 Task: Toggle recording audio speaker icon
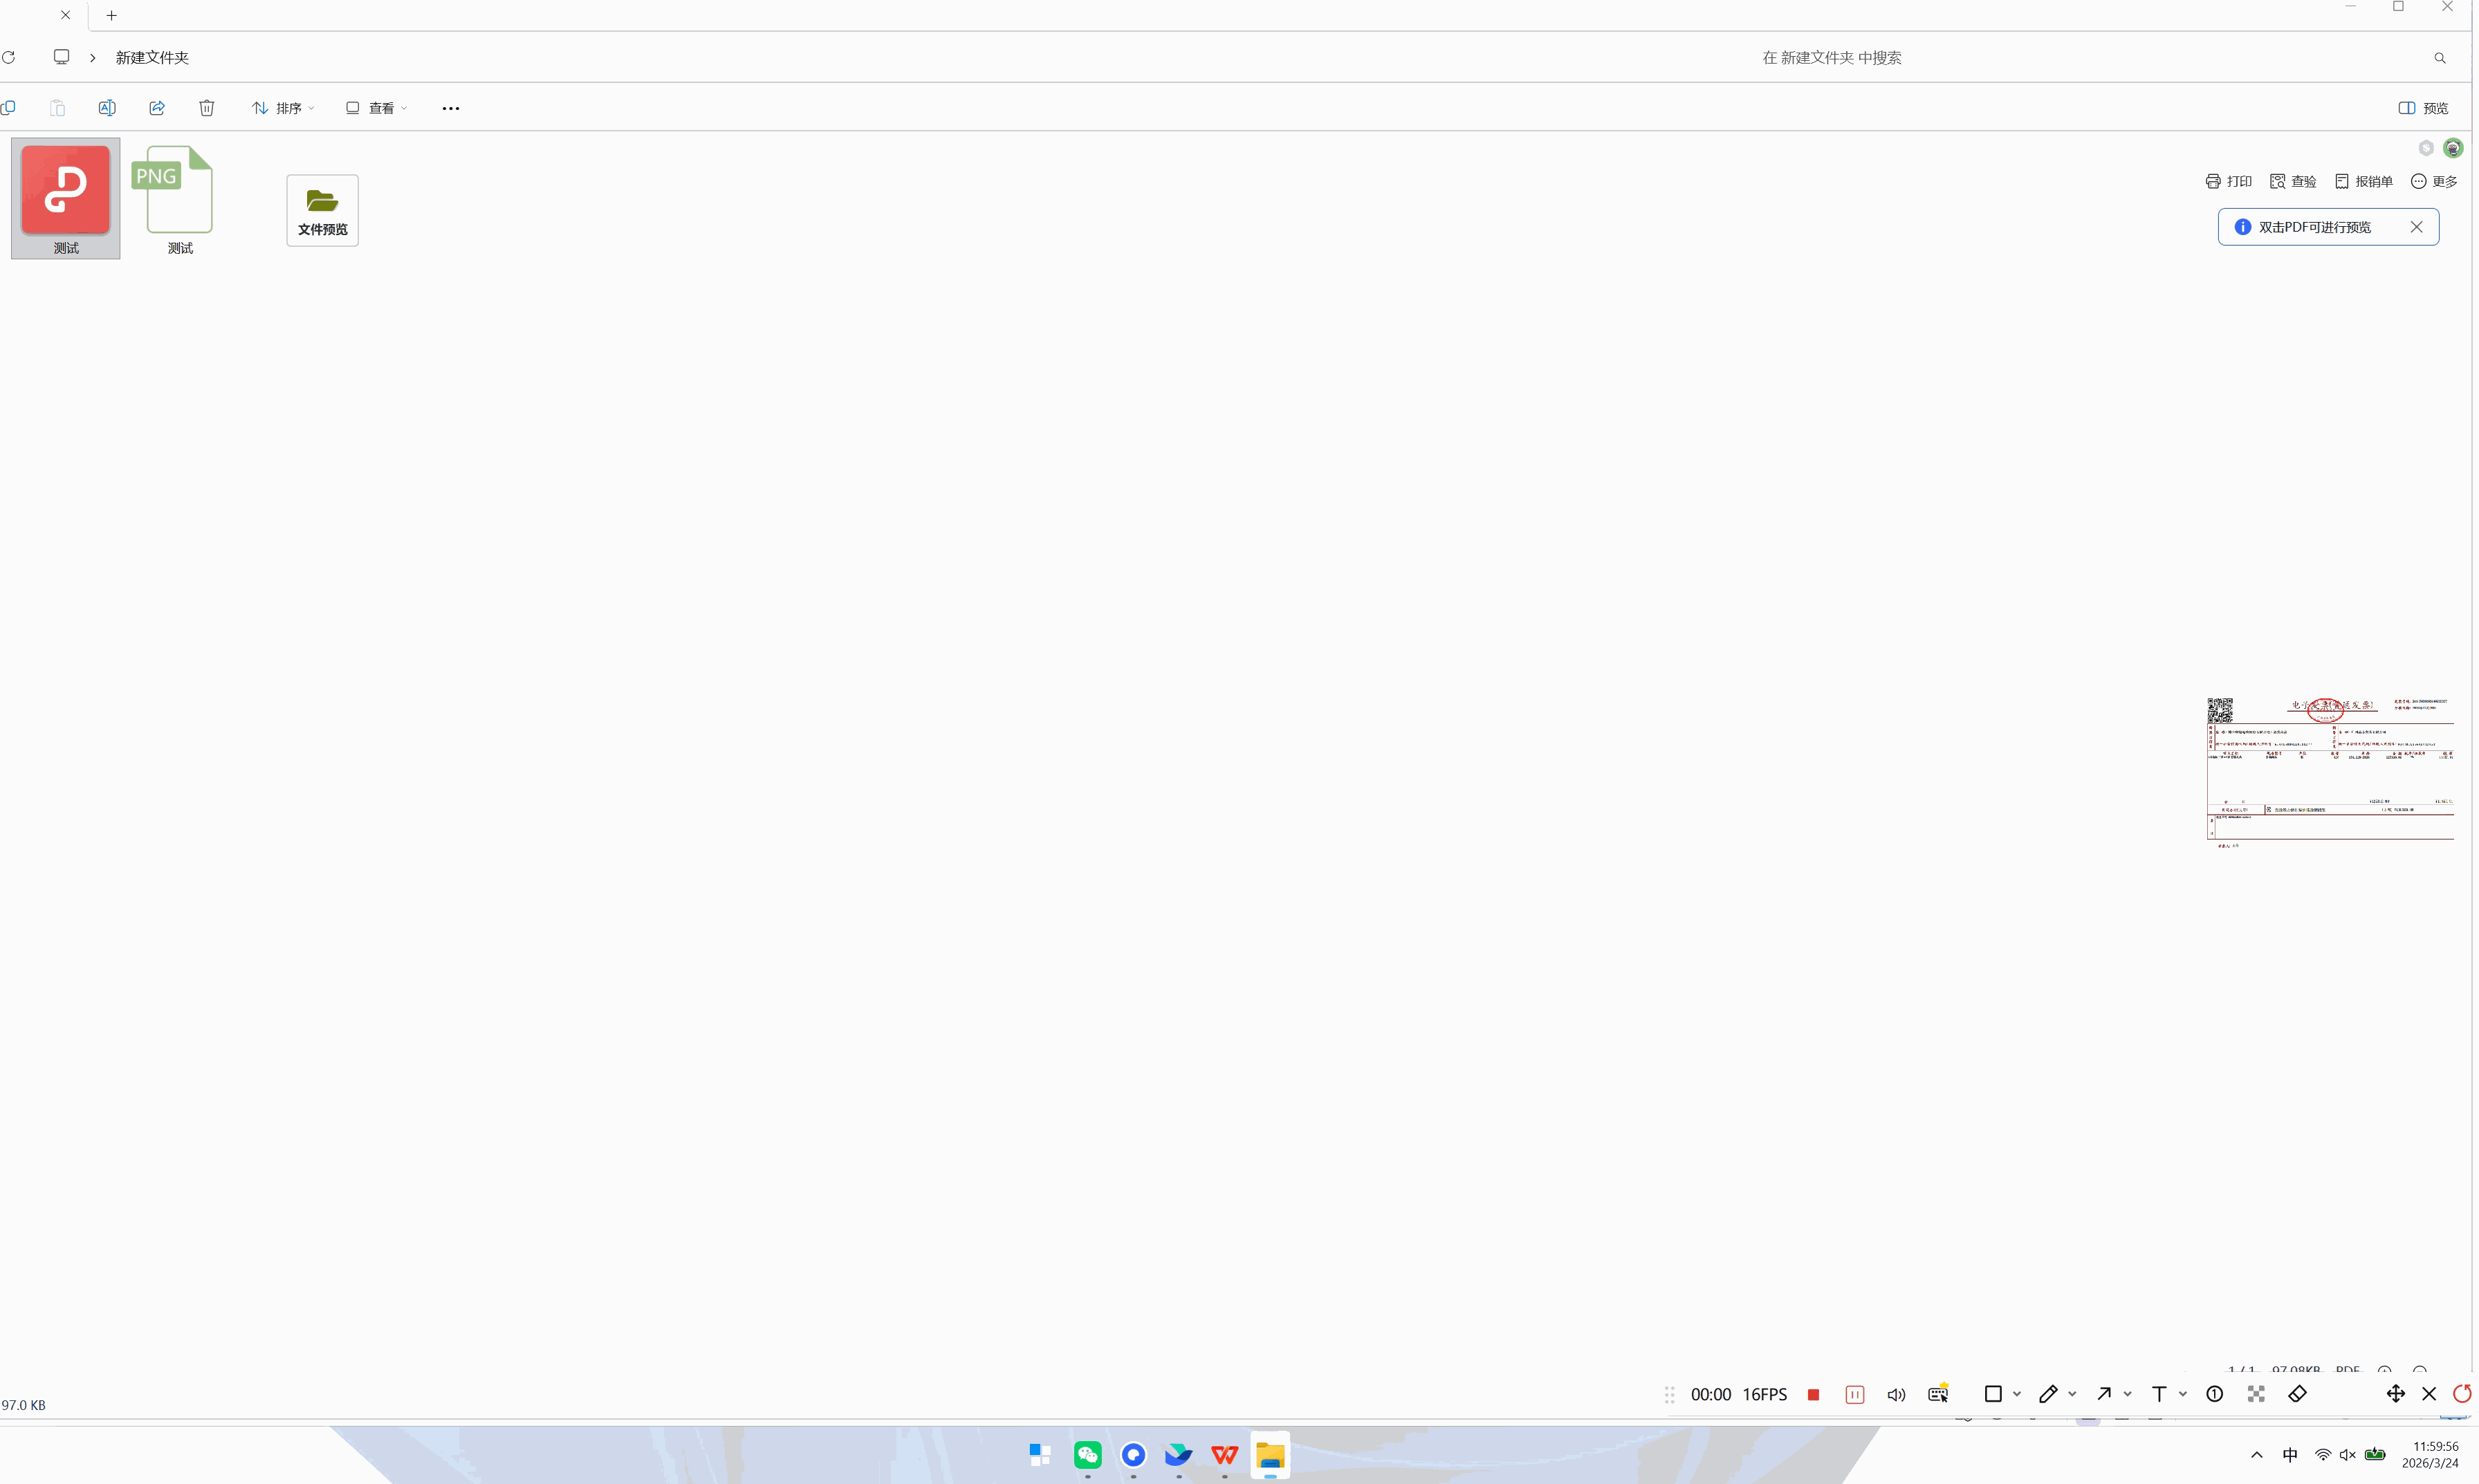[1895, 1394]
